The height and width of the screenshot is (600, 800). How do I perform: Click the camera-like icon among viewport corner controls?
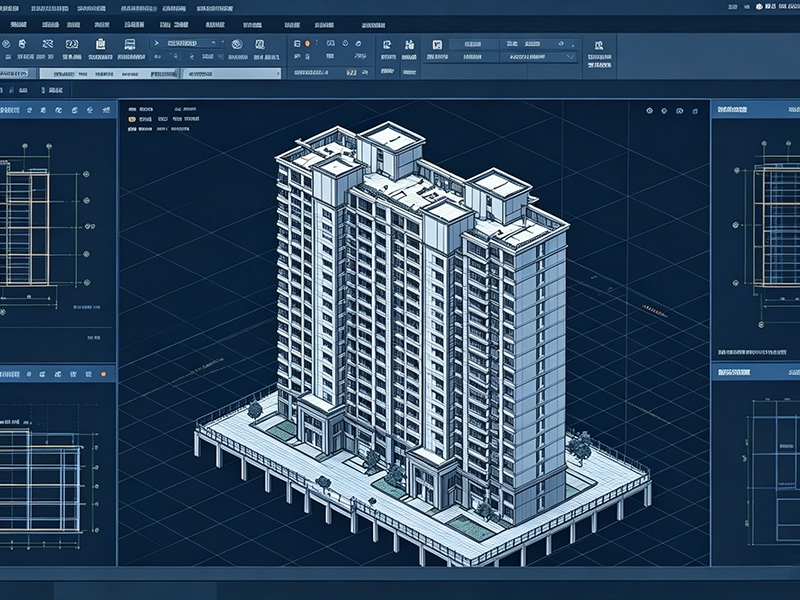coord(679,111)
